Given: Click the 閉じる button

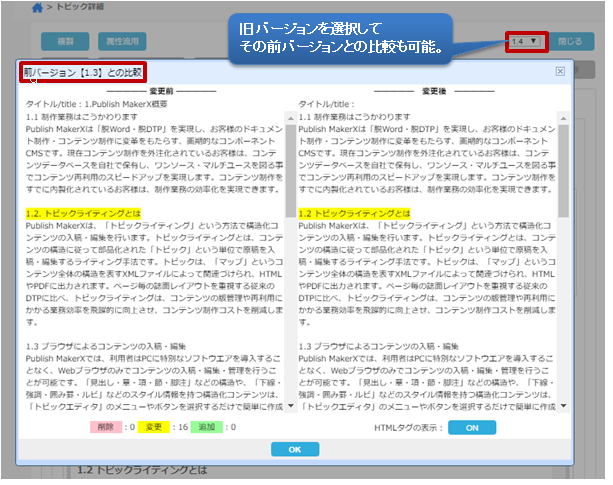Looking at the screenshot, I should tap(570, 41).
